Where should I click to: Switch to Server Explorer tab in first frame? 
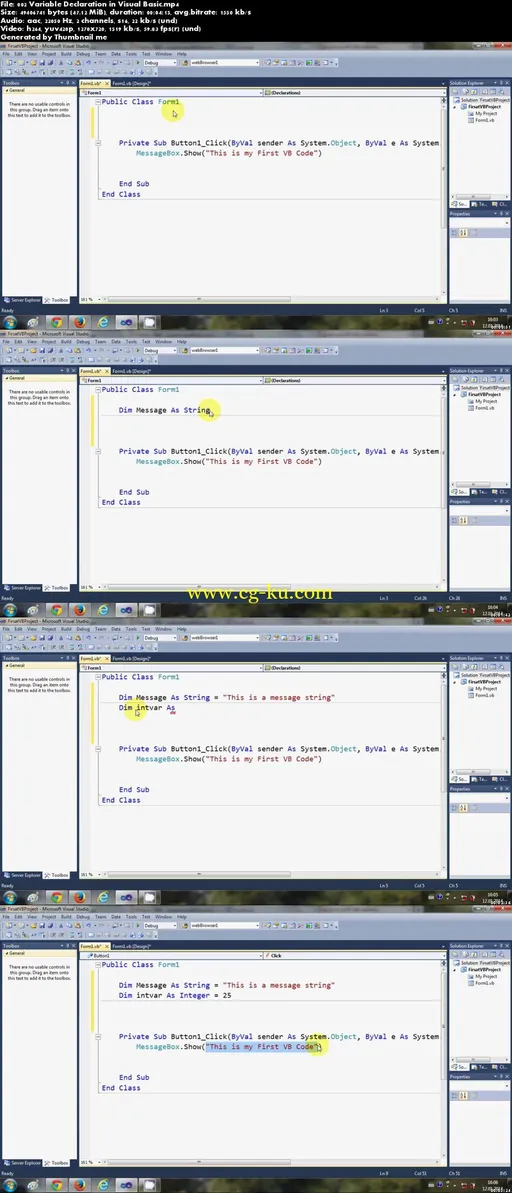click(21, 301)
